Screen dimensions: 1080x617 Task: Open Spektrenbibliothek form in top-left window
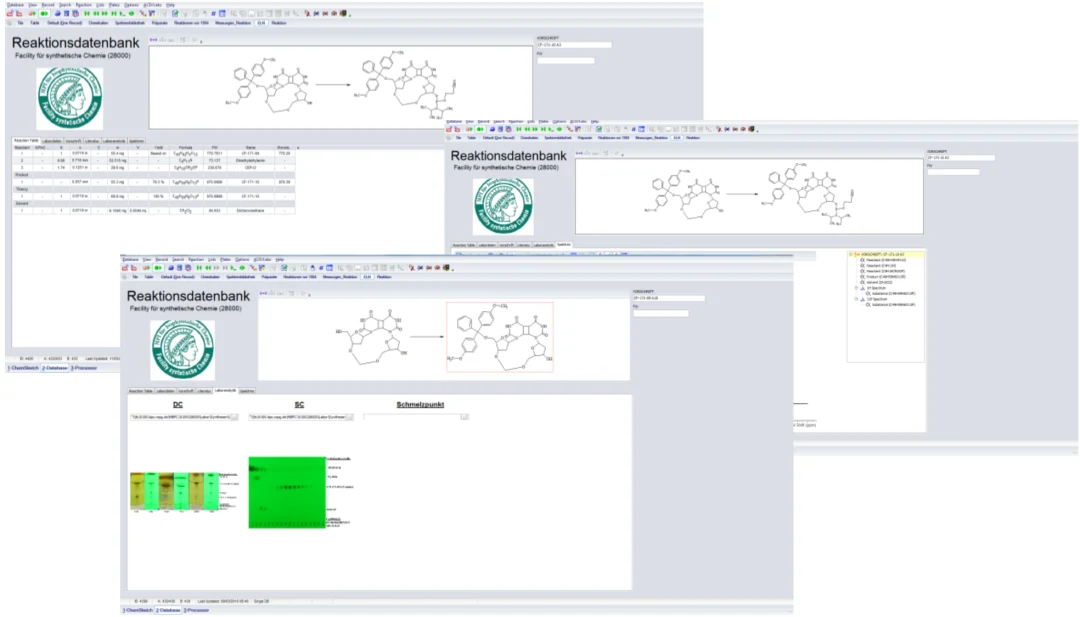coord(130,23)
